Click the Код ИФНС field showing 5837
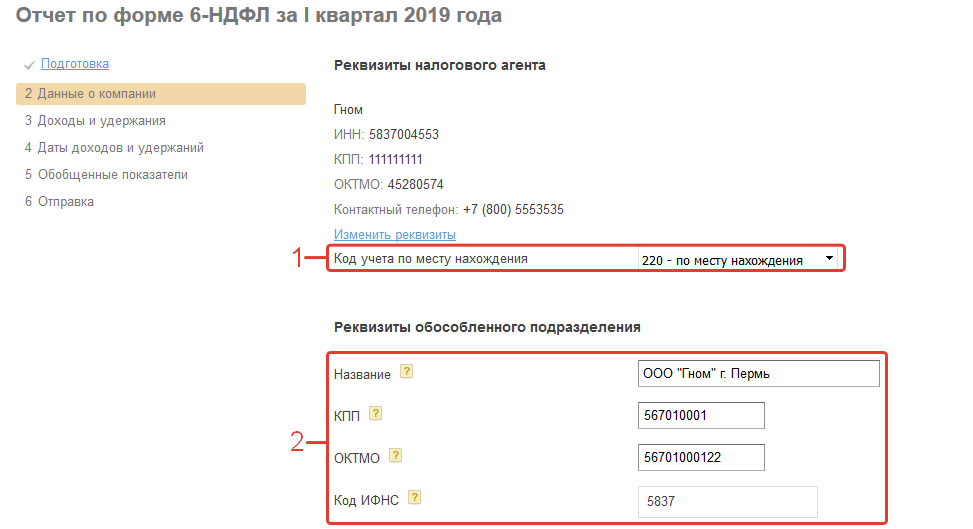 727,501
